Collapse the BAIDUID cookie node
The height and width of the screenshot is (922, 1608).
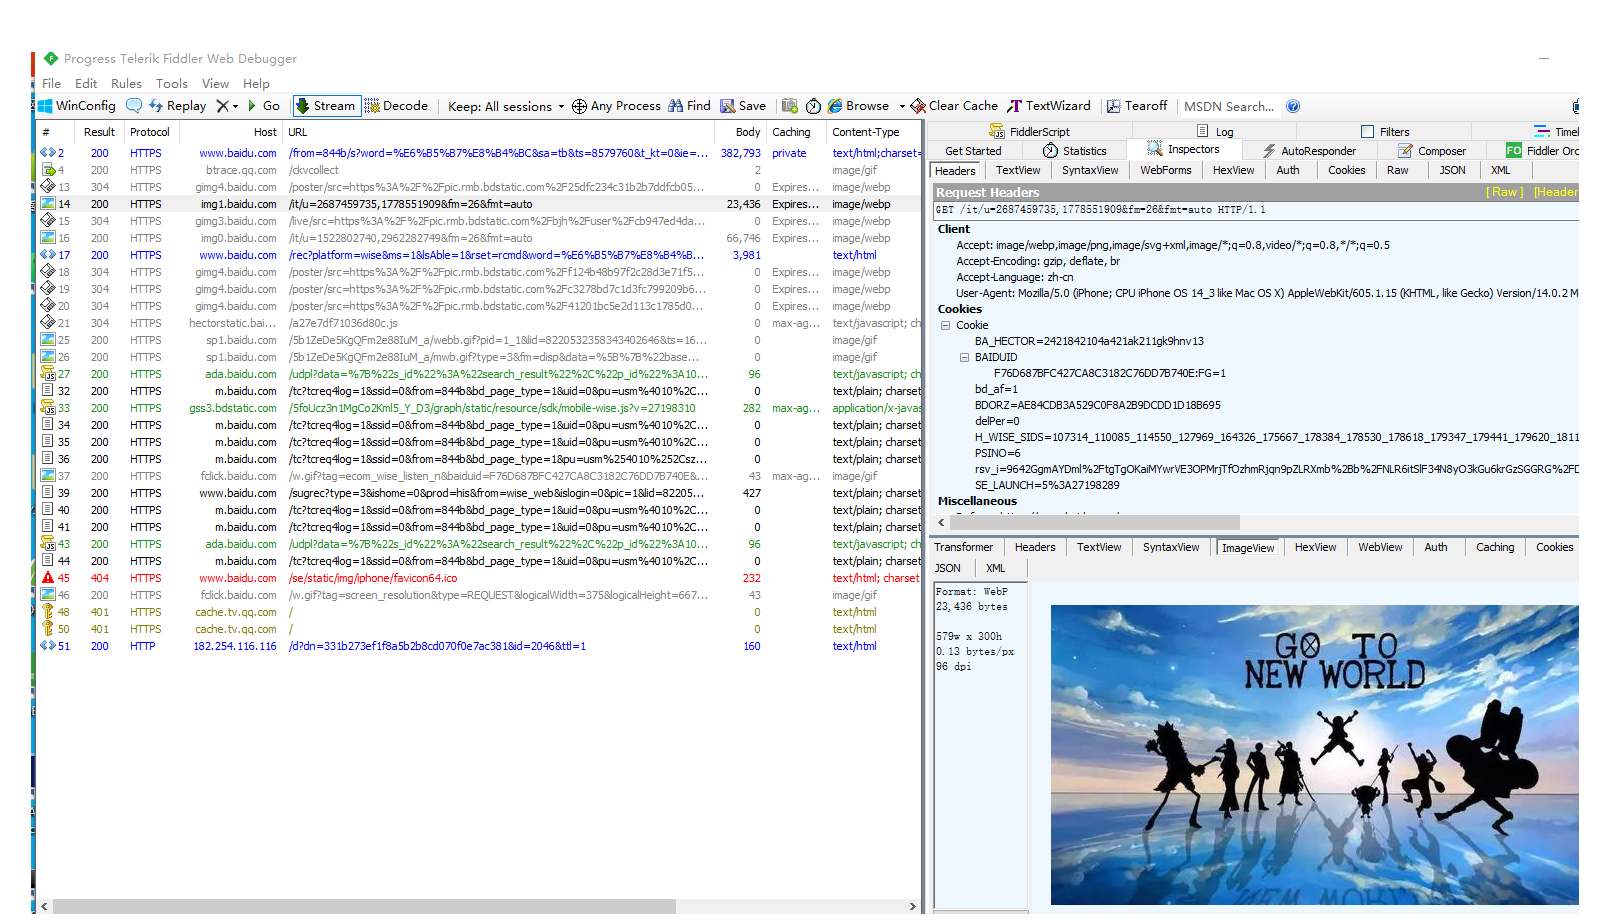tap(964, 357)
